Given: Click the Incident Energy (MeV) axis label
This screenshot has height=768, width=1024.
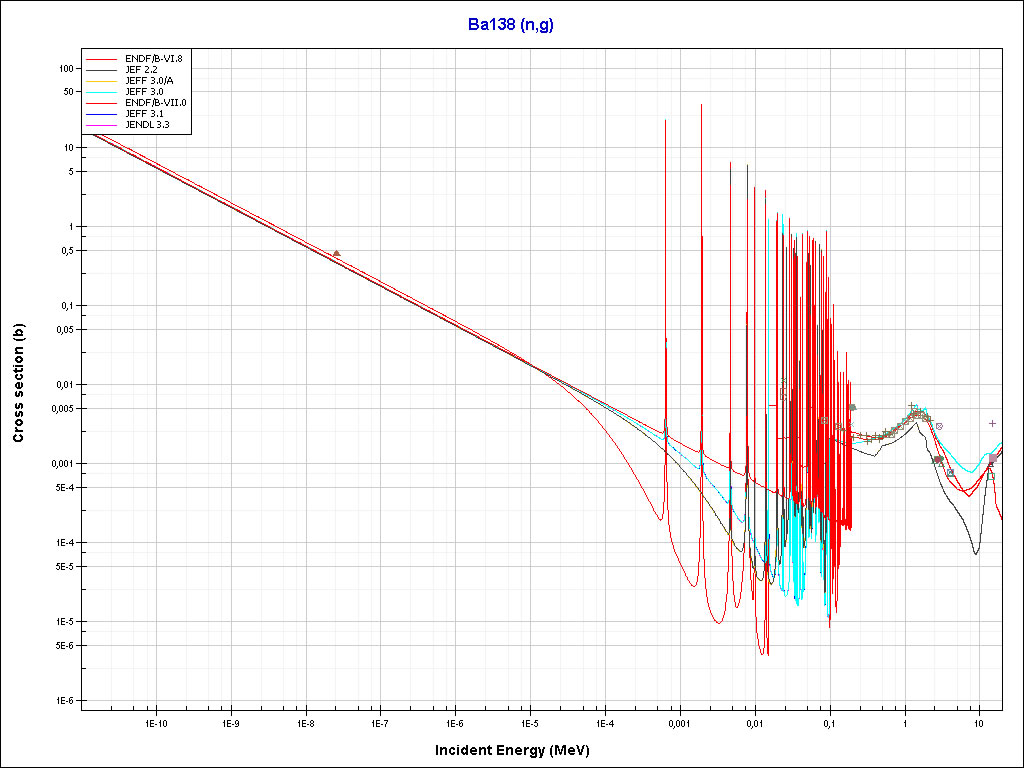Looking at the screenshot, I should (x=519, y=749).
